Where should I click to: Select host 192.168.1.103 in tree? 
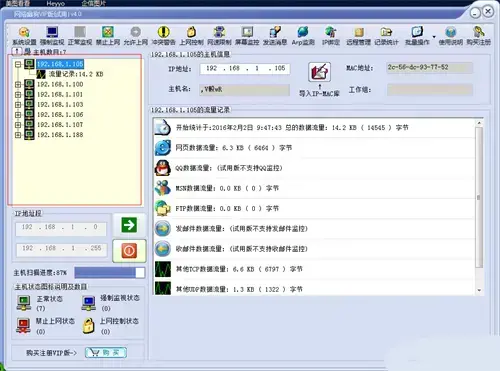[60, 104]
